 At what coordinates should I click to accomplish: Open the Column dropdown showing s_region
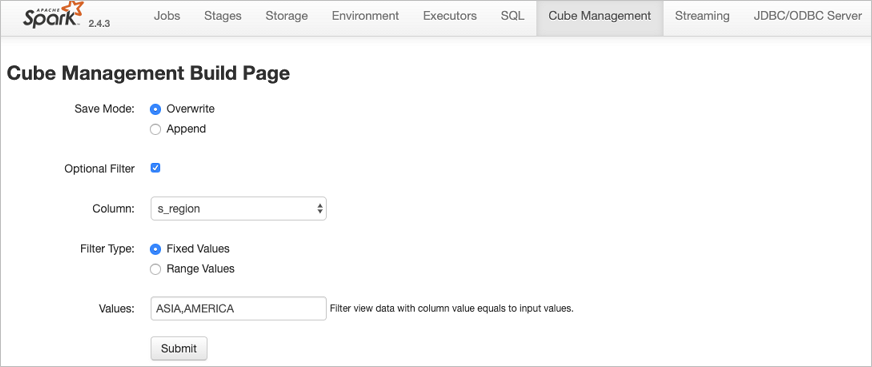(238, 209)
